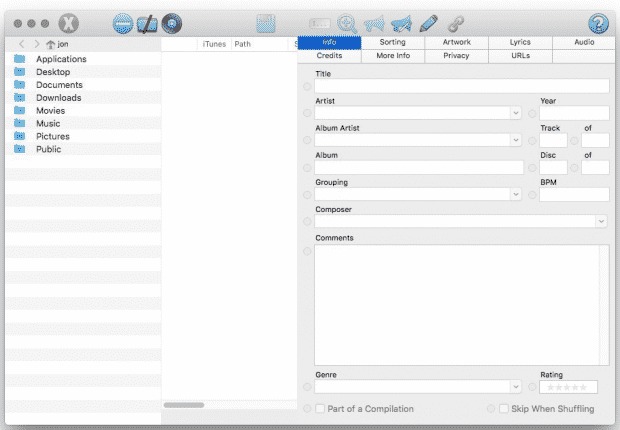Open help with the question mark icon
The width and height of the screenshot is (620, 430).
(598, 23)
